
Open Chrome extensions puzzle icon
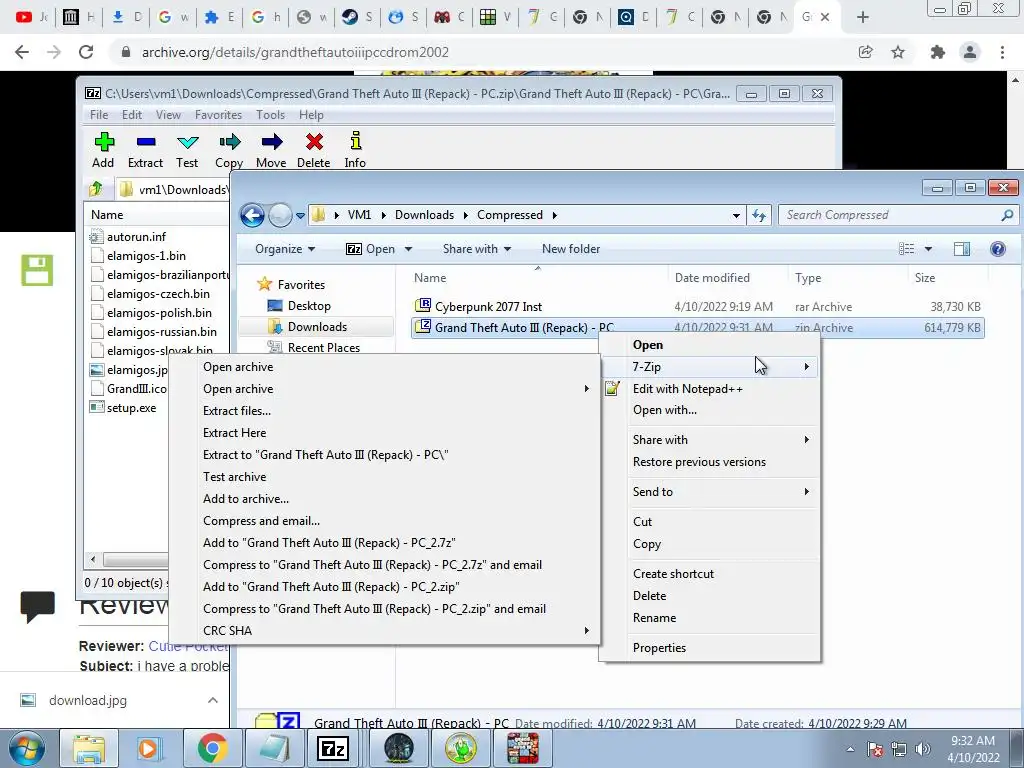pos(937,52)
